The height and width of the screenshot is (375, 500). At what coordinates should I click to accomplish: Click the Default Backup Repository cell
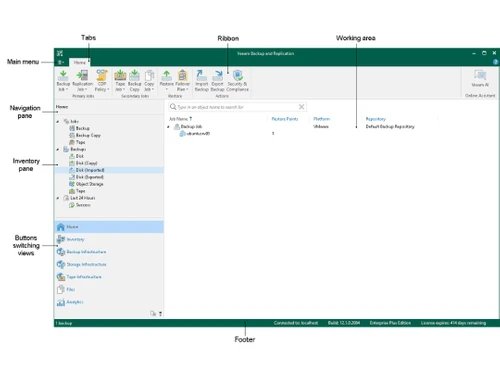390,127
